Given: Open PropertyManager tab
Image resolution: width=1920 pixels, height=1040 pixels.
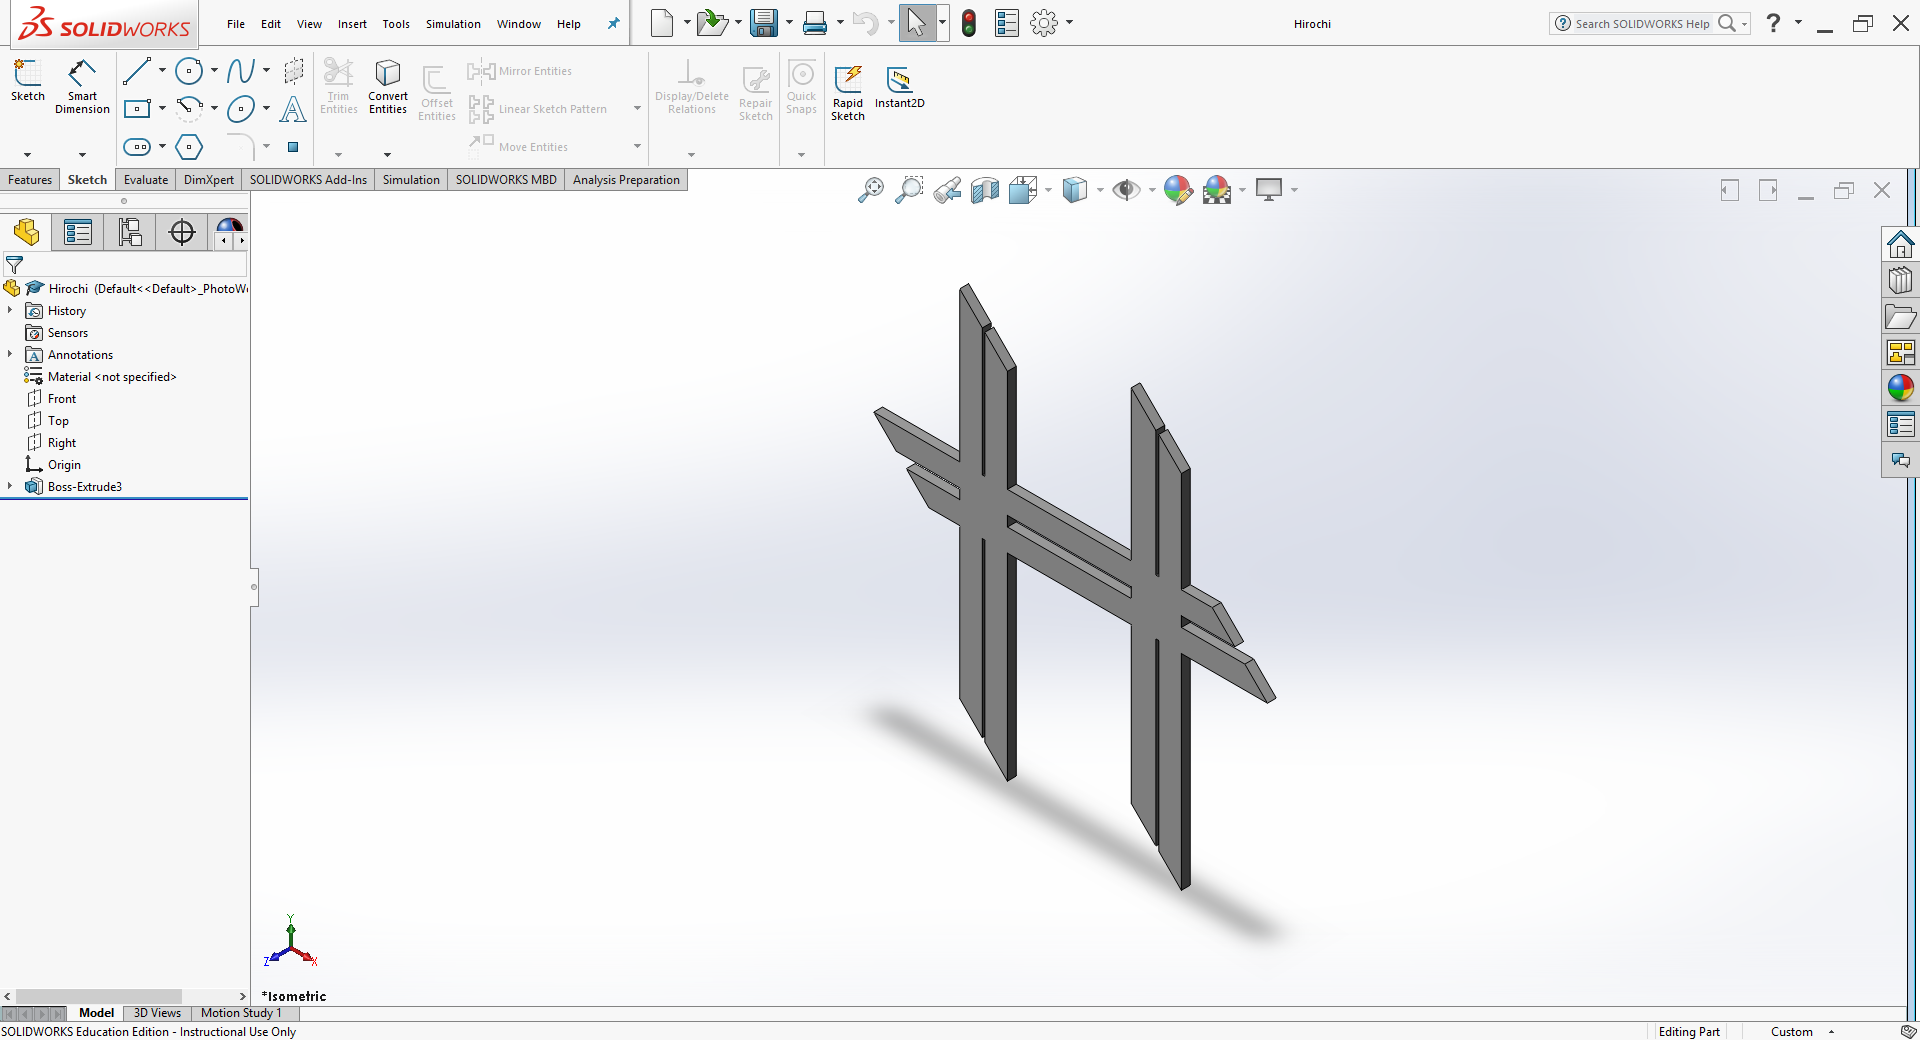Looking at the screenshot, I should [x=78, y=232].
